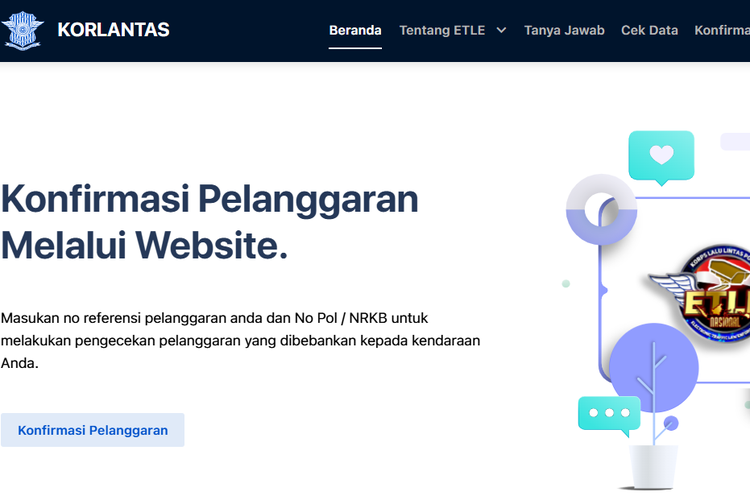Expand the Tentang ETLE dropdown chevron
This screenshot has height=500, width=750.
pyautogui.click(x=501, y=30)
